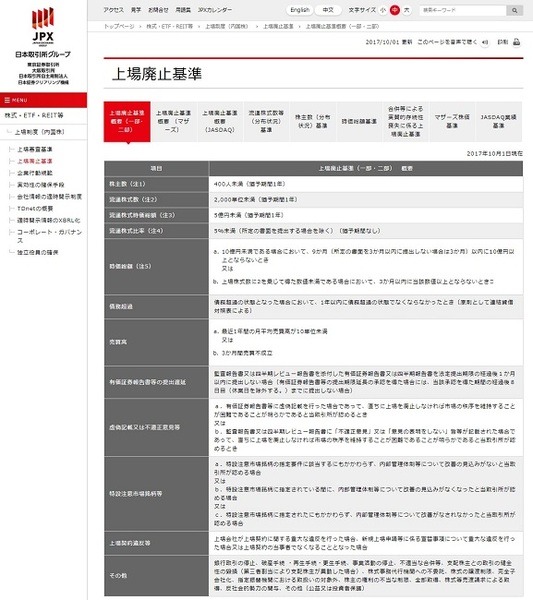
Task: Open 株式・ETF・REIT等 in sidebar
Action: click(x=34, y=115)
